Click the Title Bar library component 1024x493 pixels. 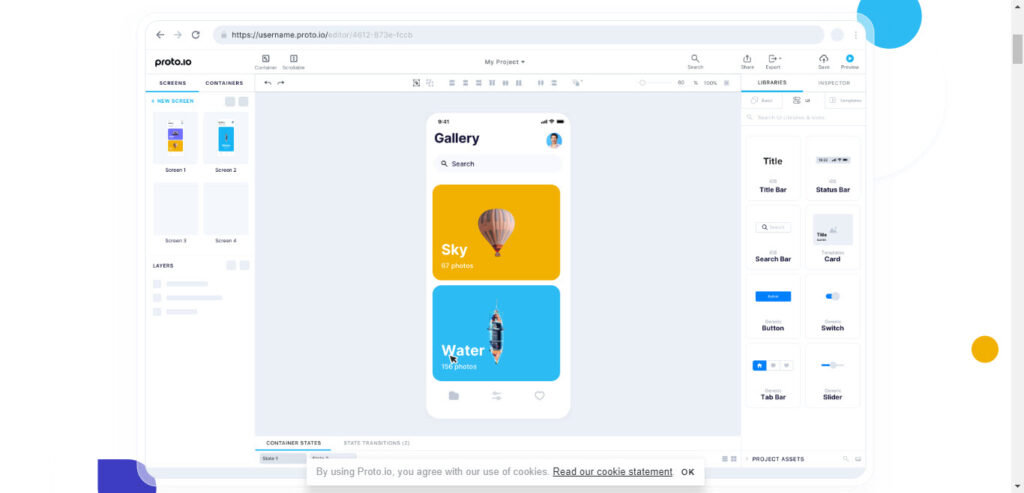point(773,168)
